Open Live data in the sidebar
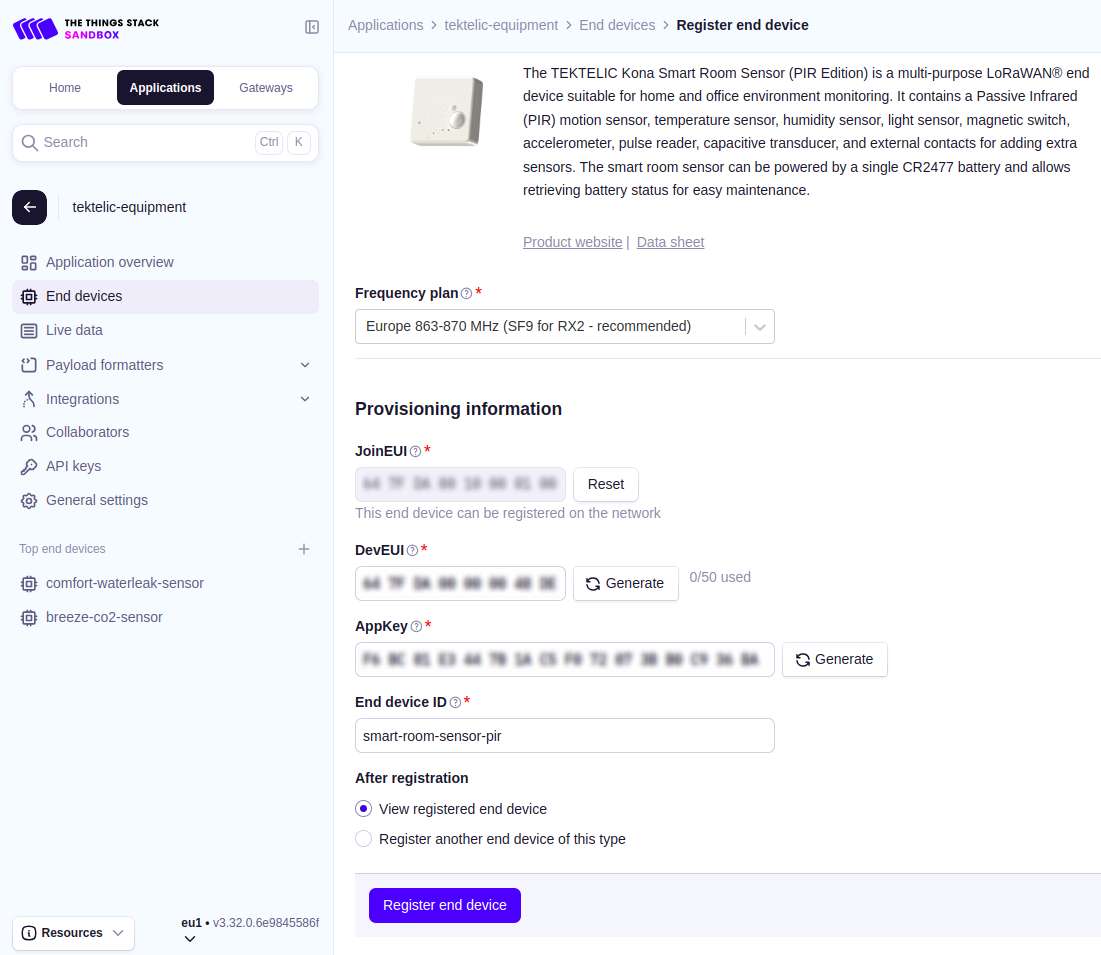 [x=74, y=330]
